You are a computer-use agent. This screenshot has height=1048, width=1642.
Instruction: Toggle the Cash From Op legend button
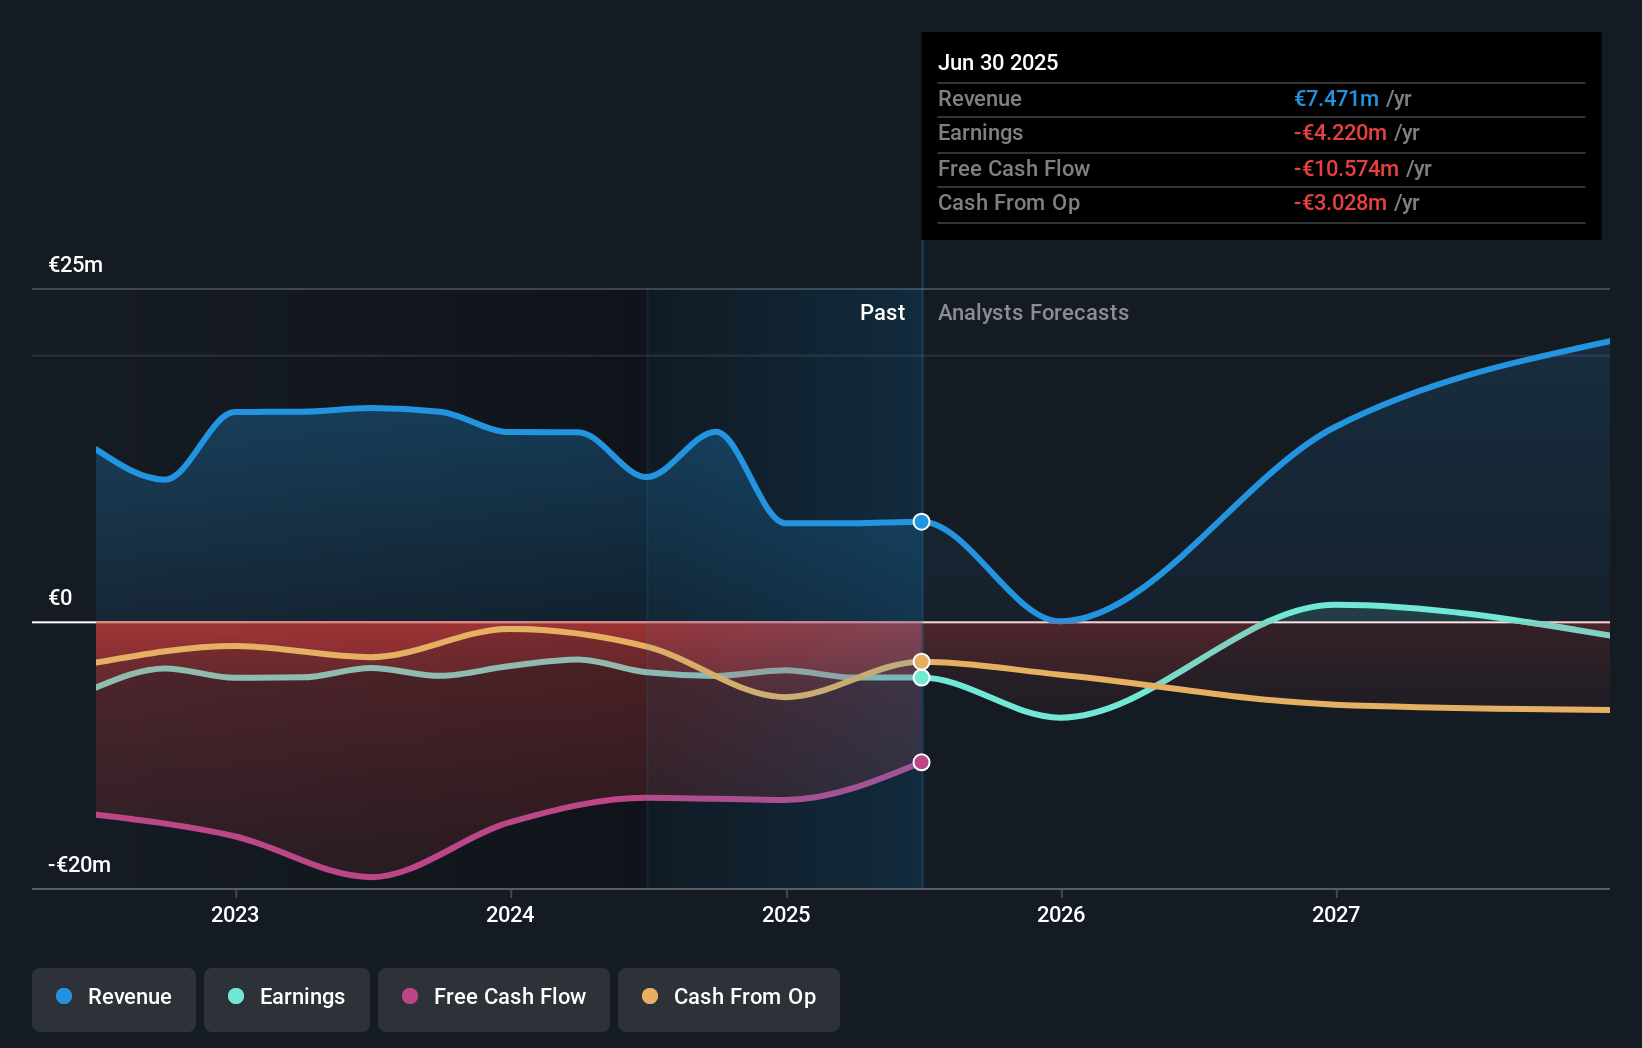pos(729,999)
